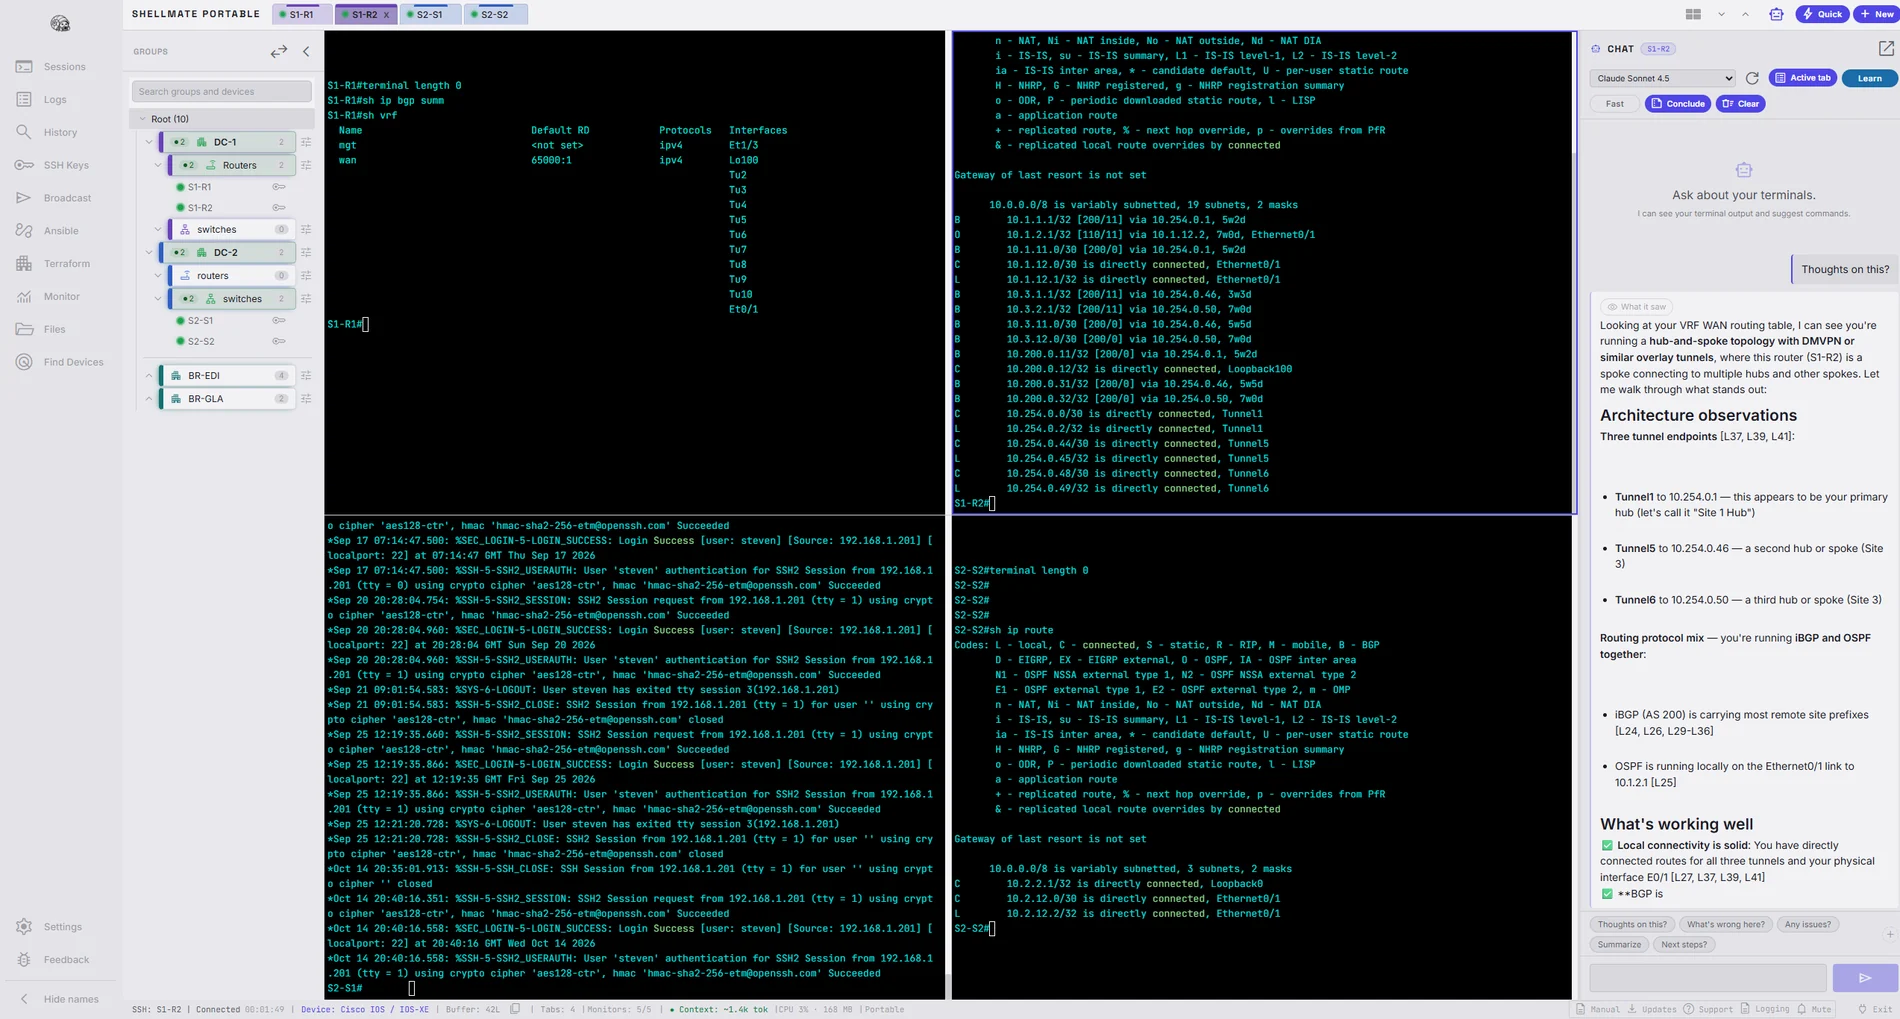This screenshot has height=1019, width=1900.
Task: Open the Claude Sonnet 4.5 model dropdown
Action: click(x=1662, y=78)
